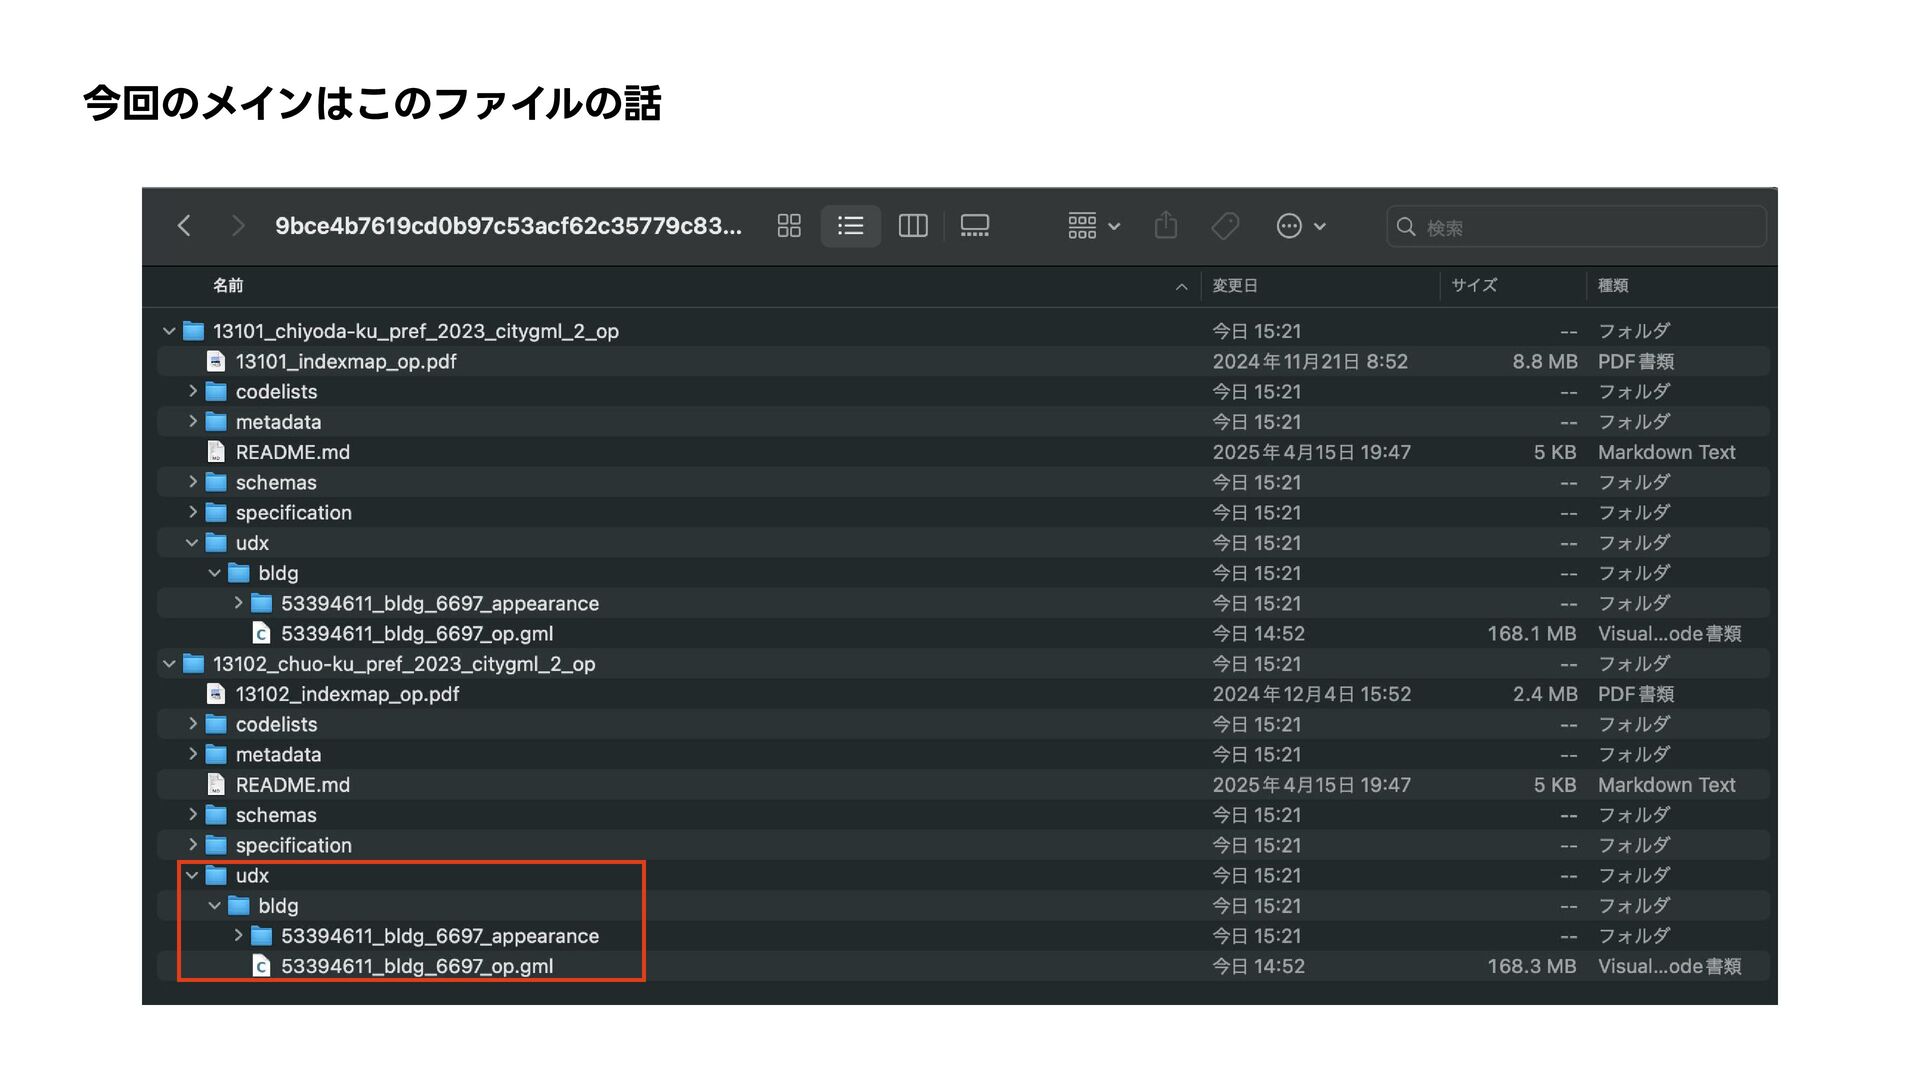
Task: Click the metadata folder icon in chuo-ku
Action: tap(216, 754)
